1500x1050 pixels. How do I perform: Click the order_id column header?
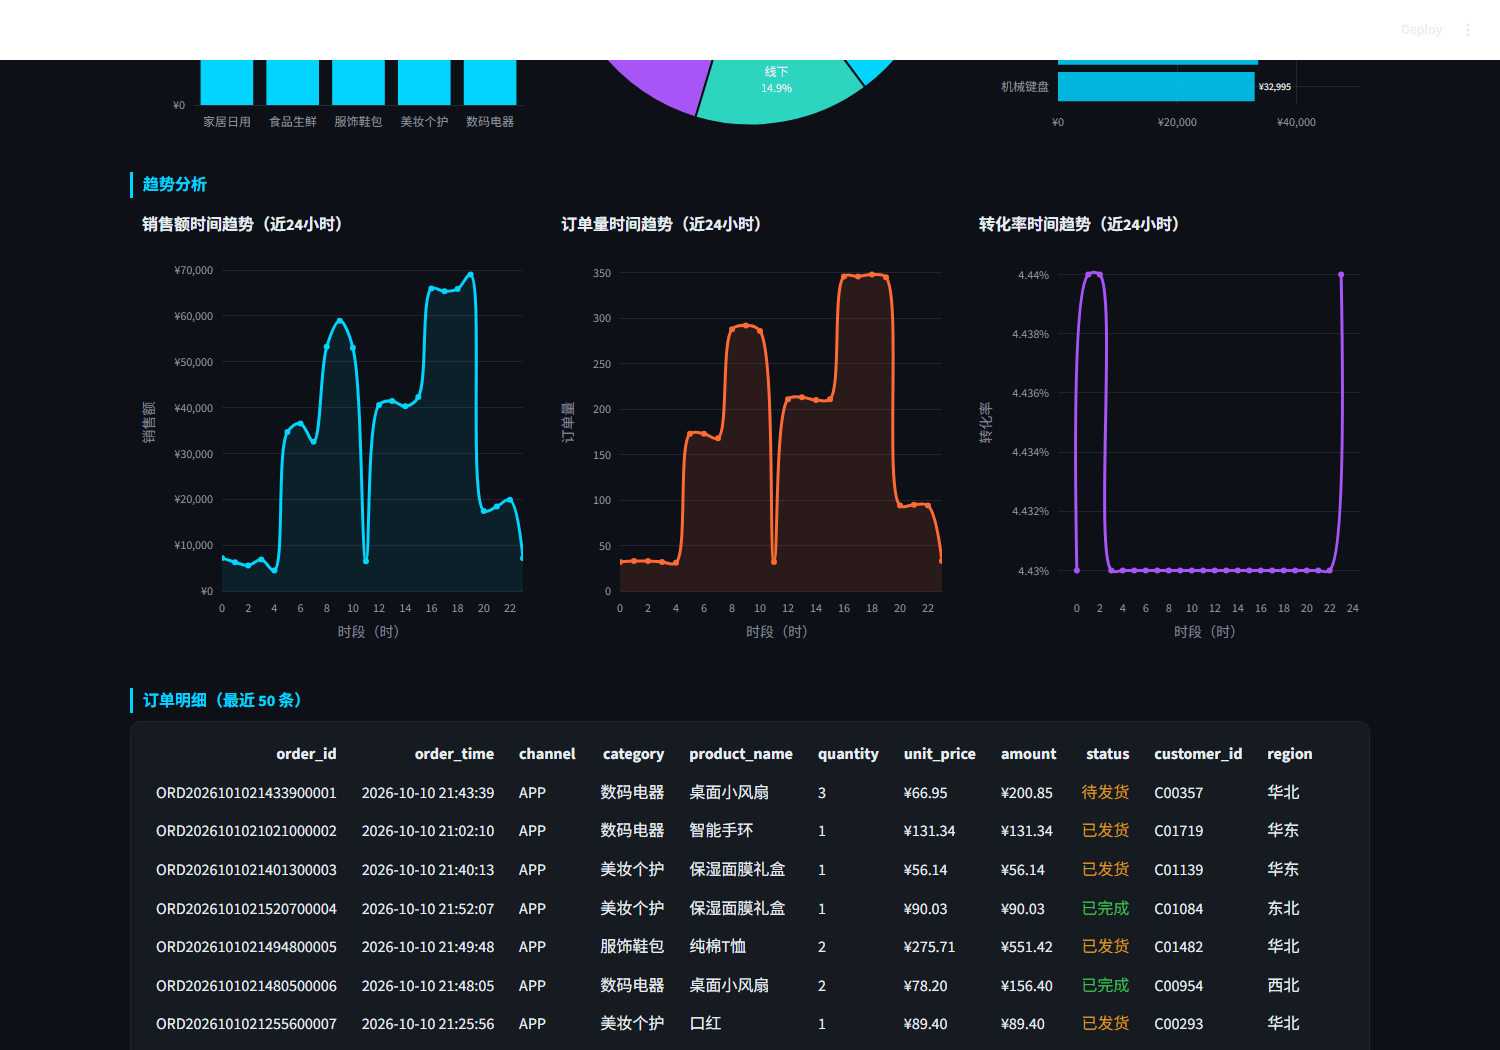306,754
